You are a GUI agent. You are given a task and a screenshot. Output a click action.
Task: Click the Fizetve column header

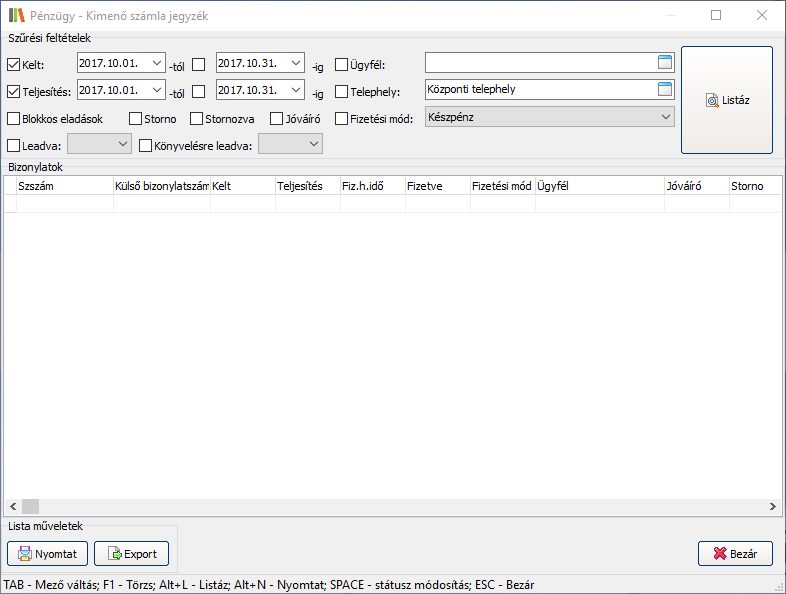[x=436, y=186]
